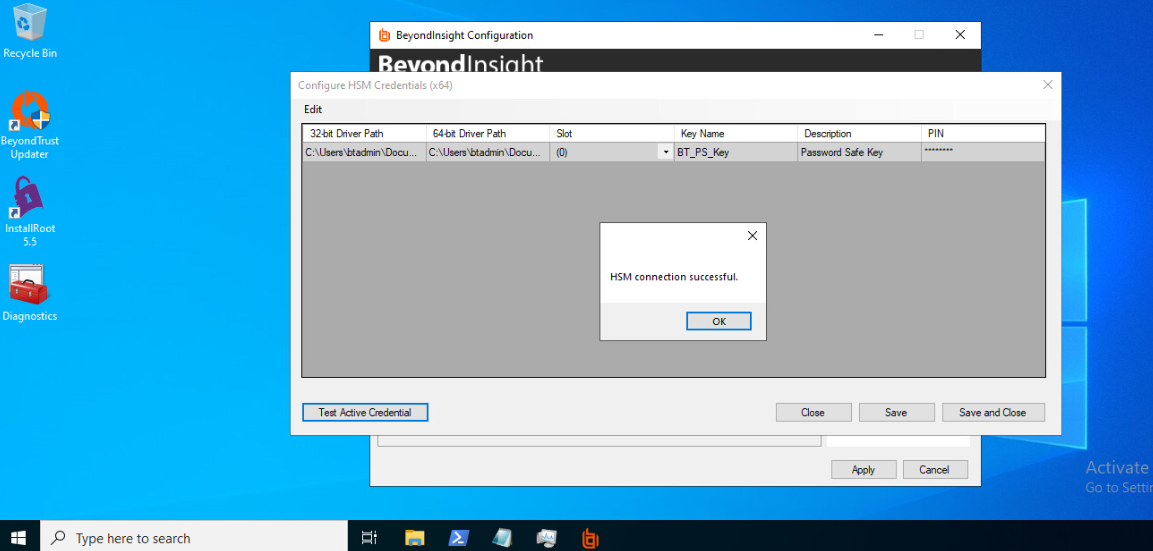This screenshot has width=1153, height=551.
Task: Expand the Slot dropdown arrow
Action: (666, 152)
